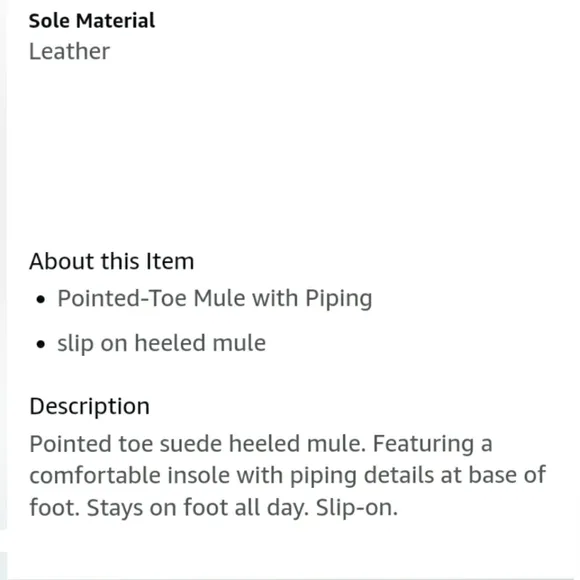Image resolution: width=580 pixels, height=580 pixels.
Task: Select the Leather value text
Action: tap(70, 51)
